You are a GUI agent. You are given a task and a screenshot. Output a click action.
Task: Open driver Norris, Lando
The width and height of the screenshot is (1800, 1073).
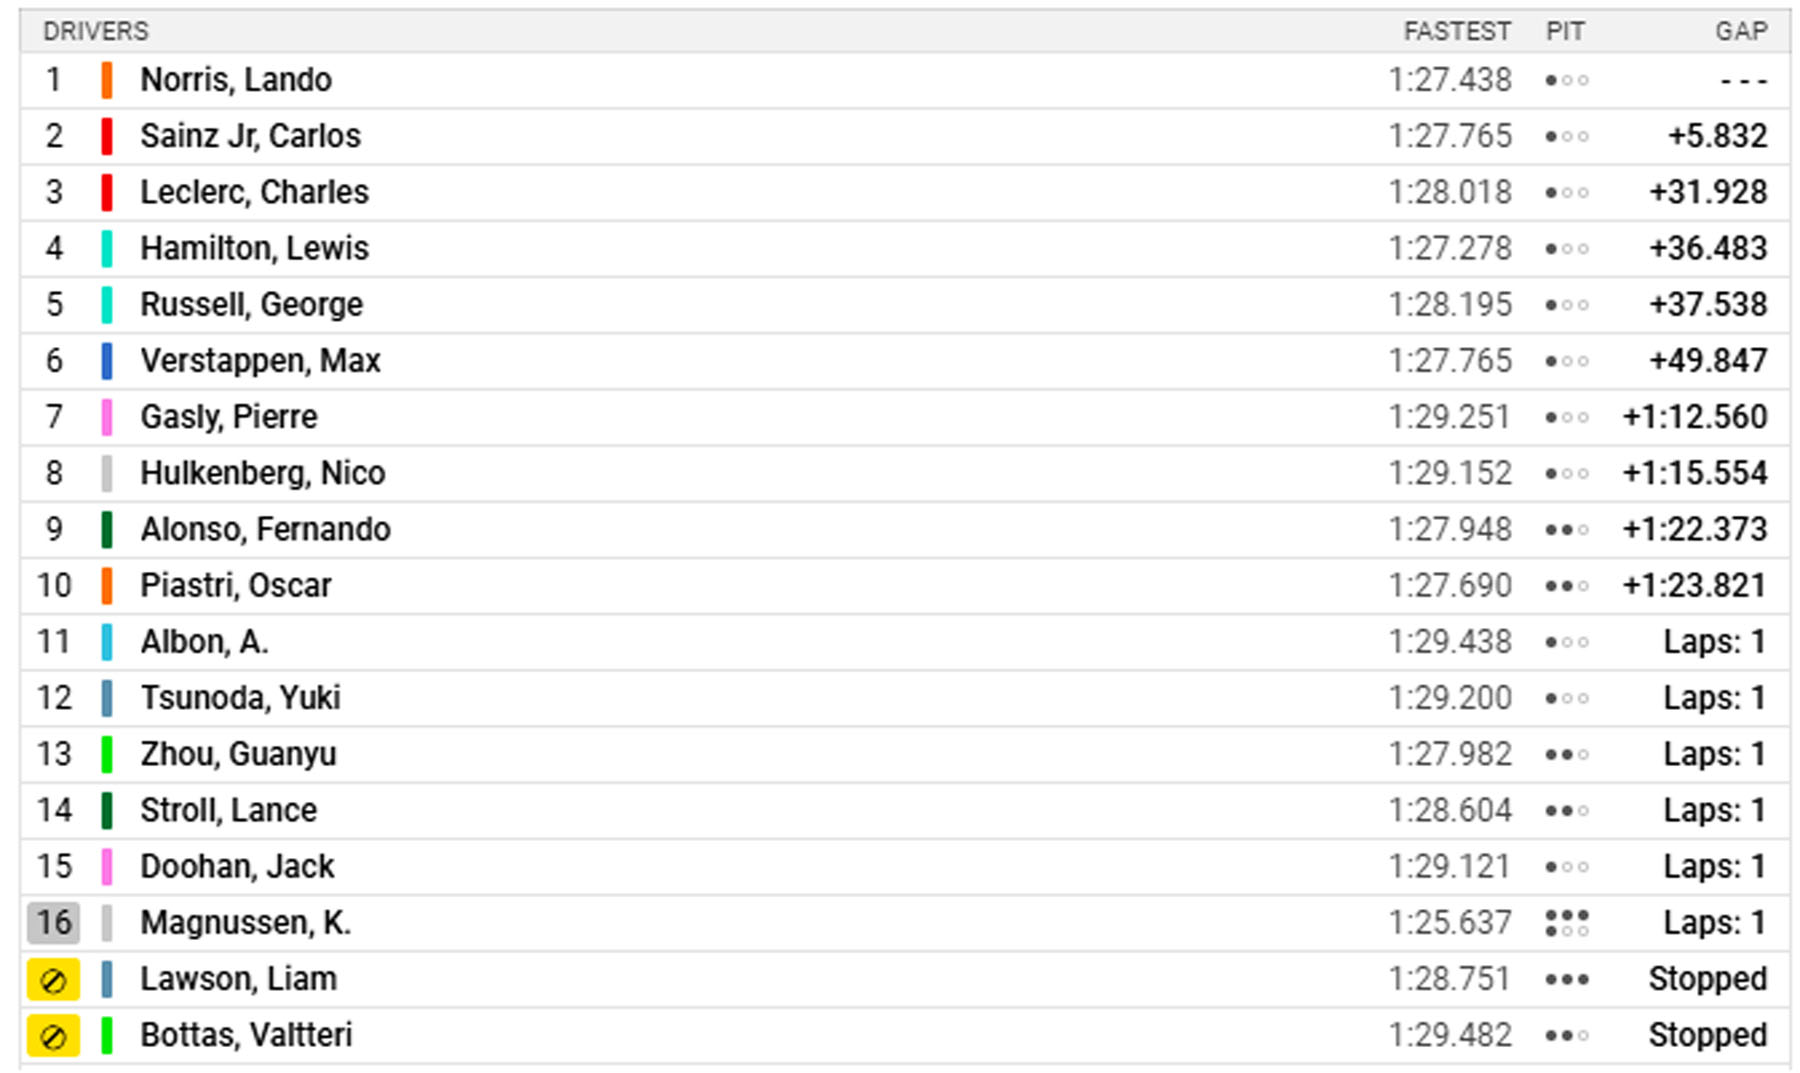(x=236, y=80)
